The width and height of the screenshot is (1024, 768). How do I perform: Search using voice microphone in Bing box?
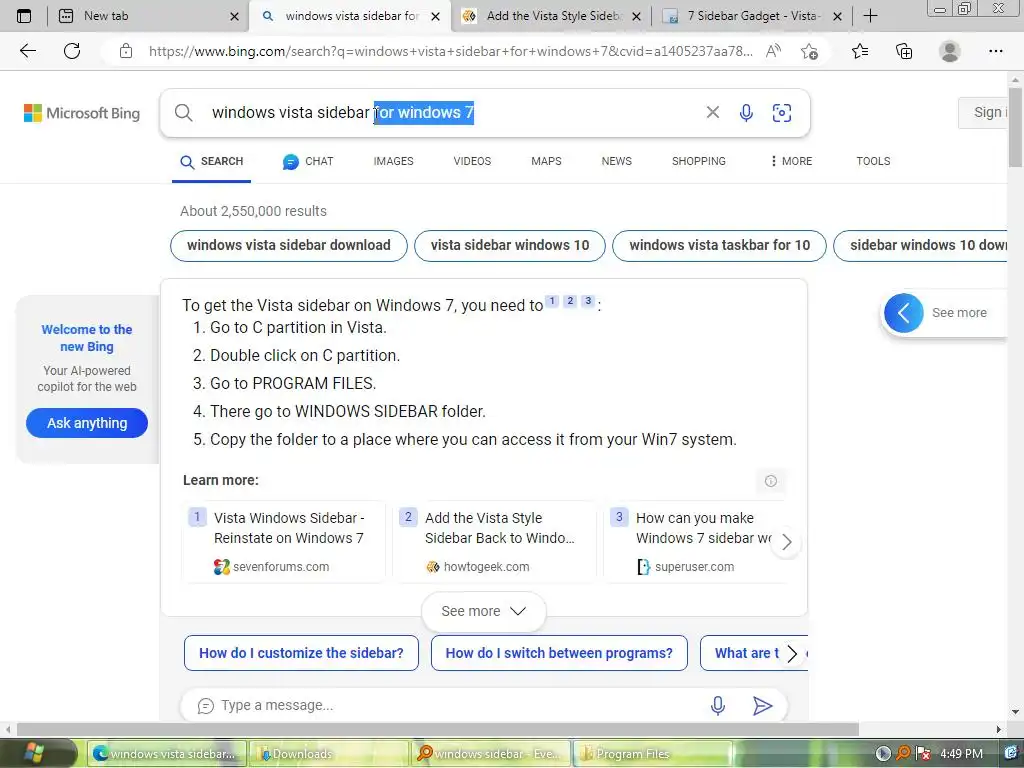click(746, 112)
